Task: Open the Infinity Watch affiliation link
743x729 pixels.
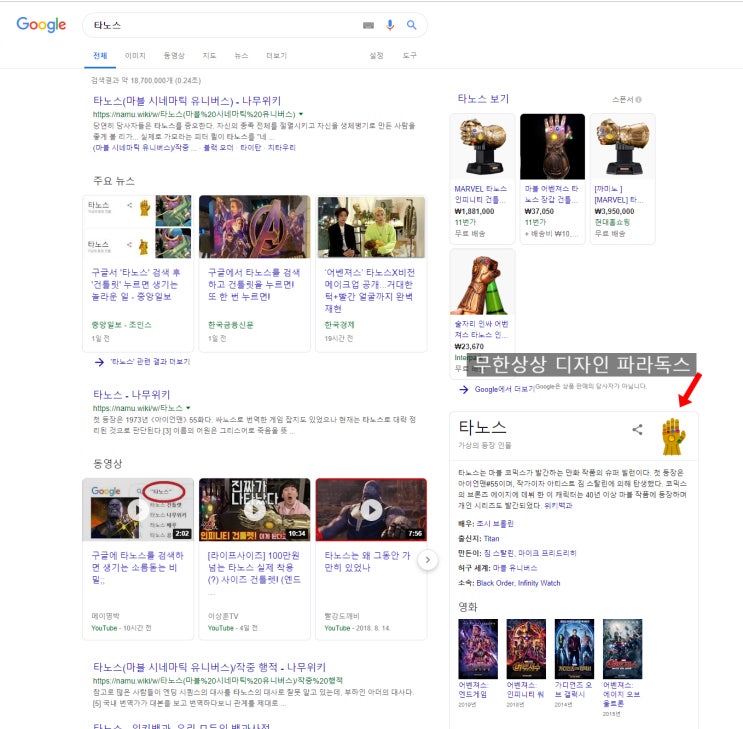Action: pos(539,583)
